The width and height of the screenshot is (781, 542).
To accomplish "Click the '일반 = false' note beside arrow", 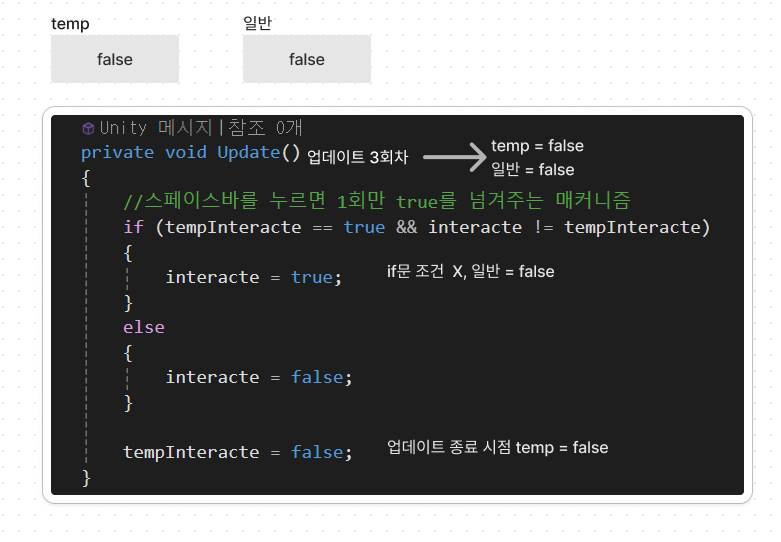I will click(532, 169).
